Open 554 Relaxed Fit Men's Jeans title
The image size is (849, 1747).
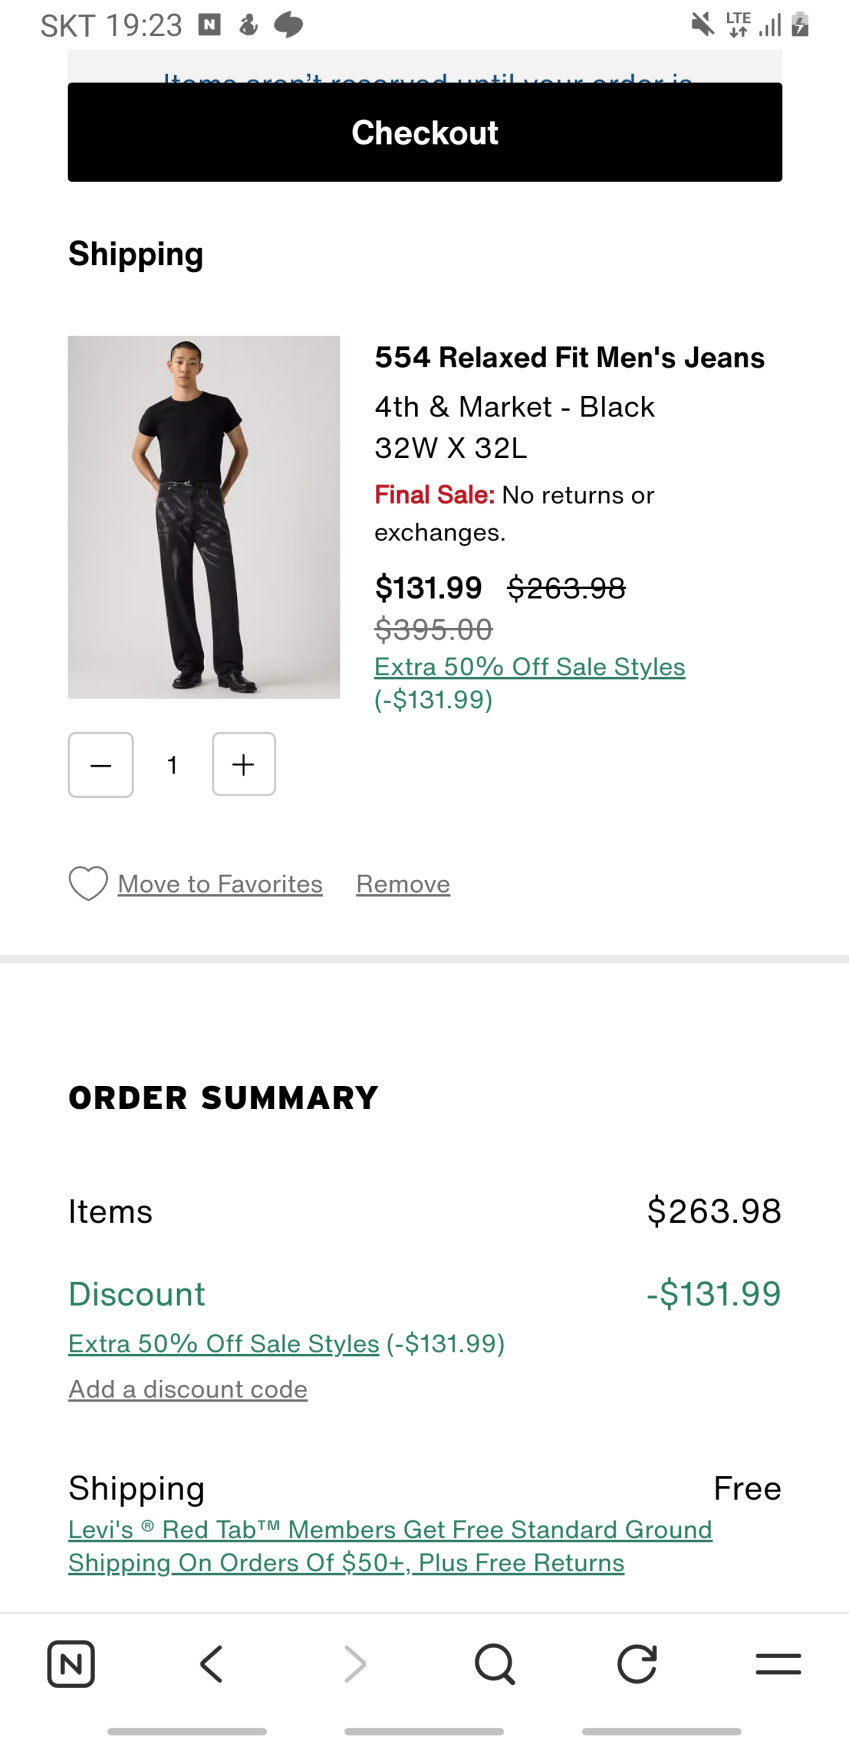[569, 357]
